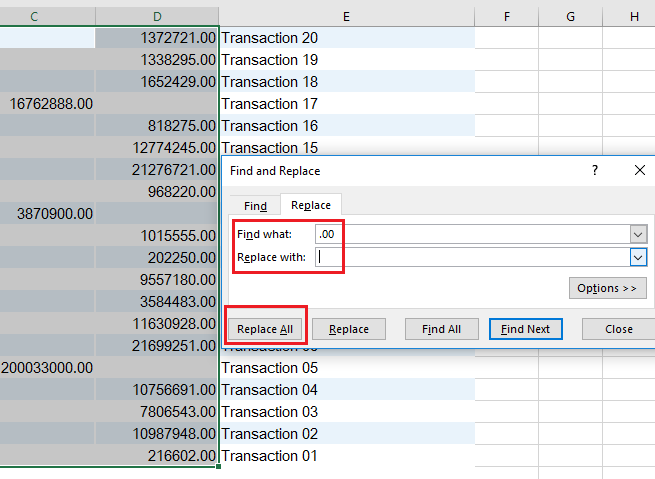Screen dimensions: 655x479
Task: Select column D header
Action: point(157,16)
